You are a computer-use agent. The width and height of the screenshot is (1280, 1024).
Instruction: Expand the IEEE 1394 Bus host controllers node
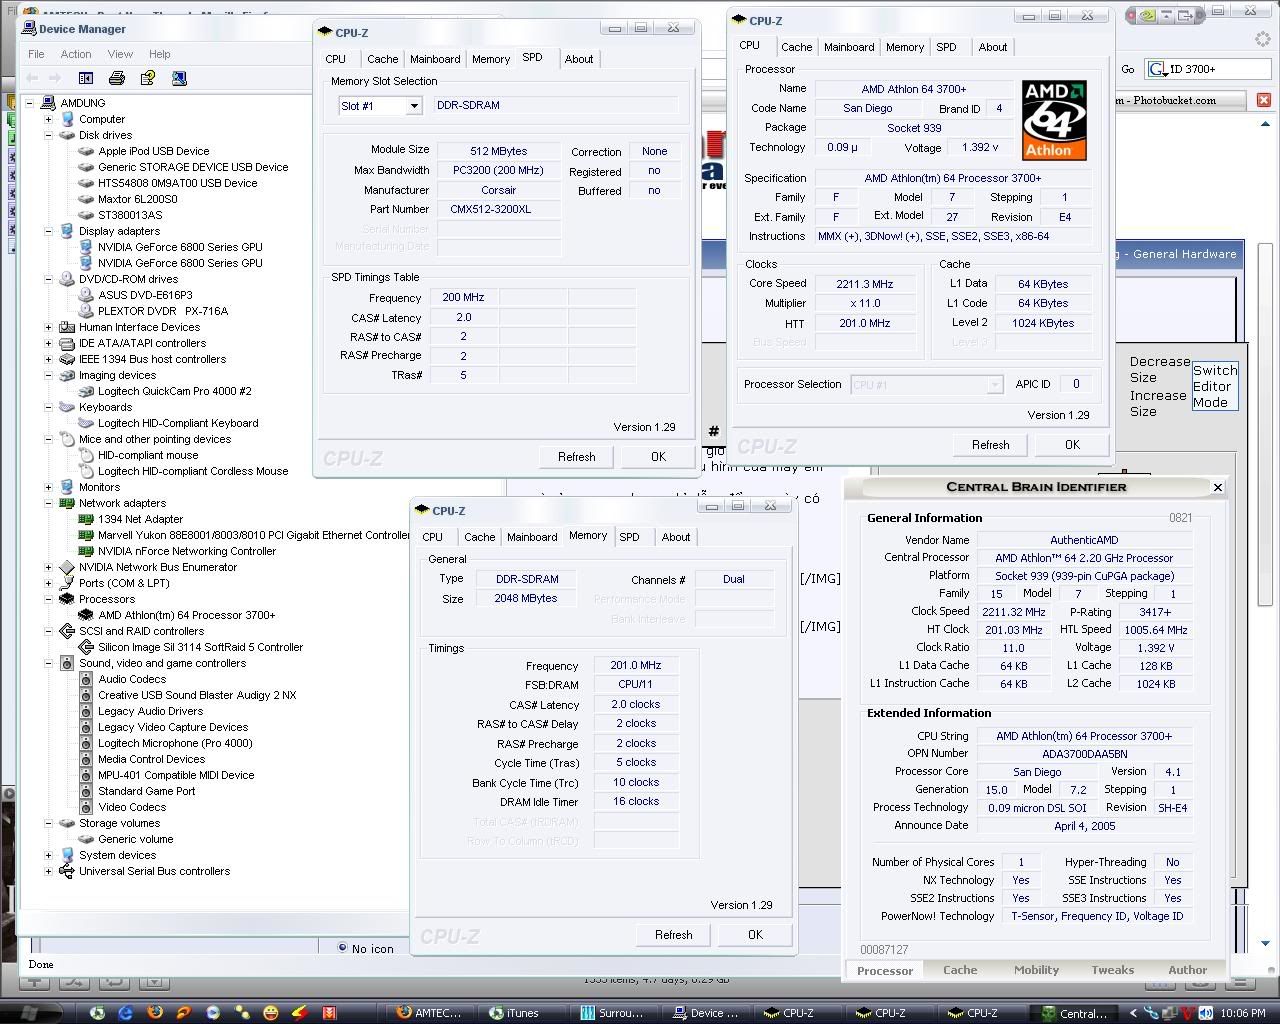click(x=48, y=359)
